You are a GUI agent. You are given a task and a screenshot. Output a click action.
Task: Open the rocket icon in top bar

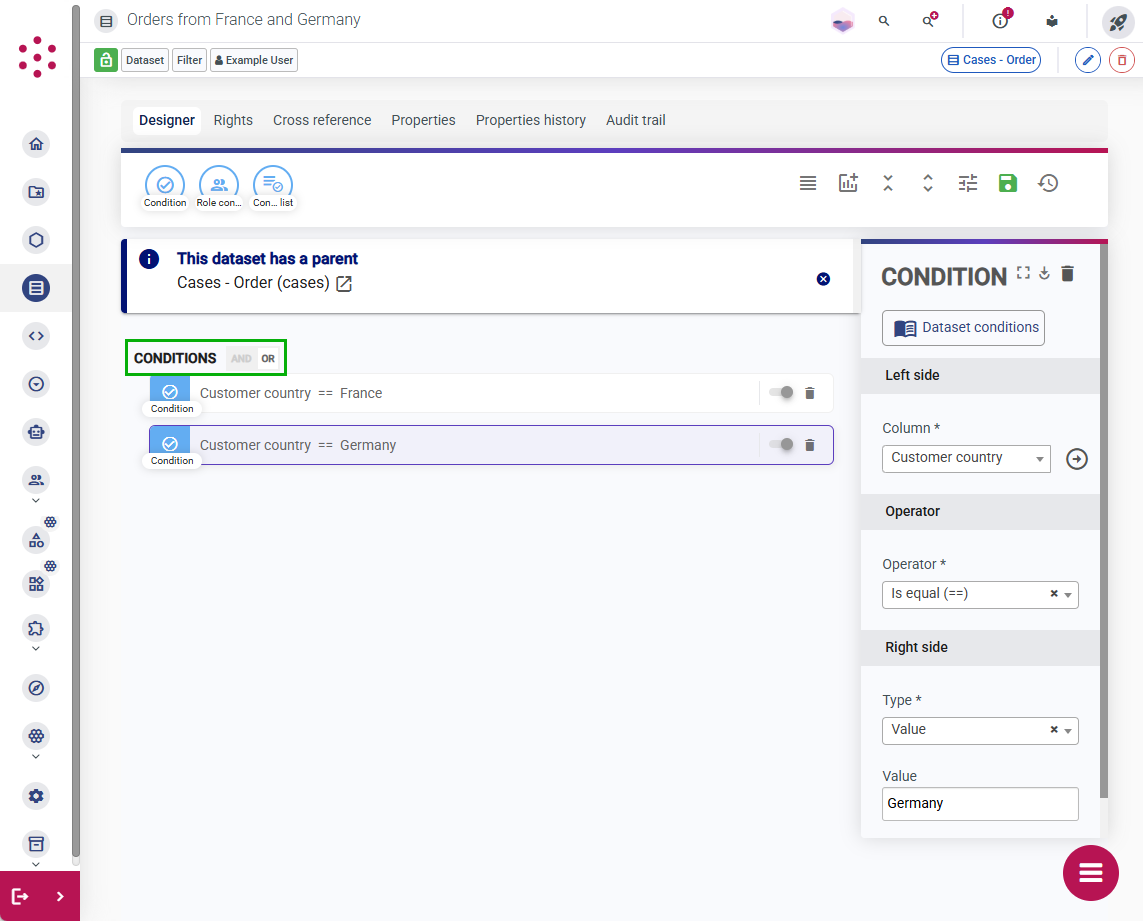tap(1117, 22)
